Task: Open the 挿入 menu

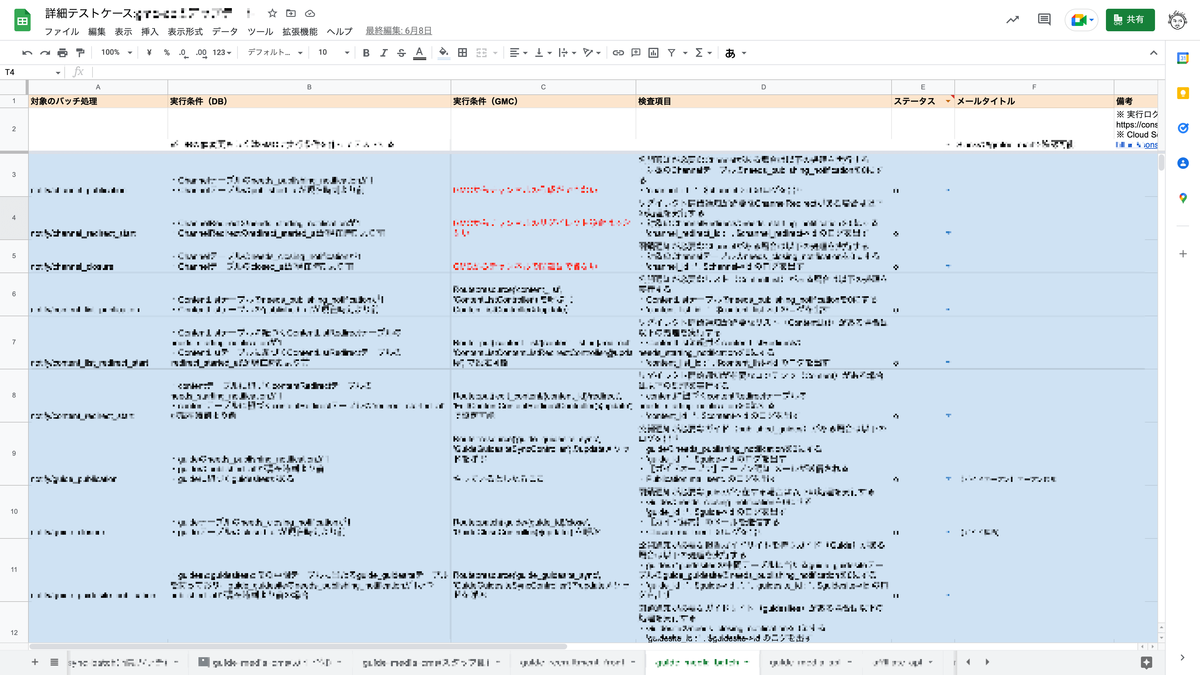Action: click(150, 32)
